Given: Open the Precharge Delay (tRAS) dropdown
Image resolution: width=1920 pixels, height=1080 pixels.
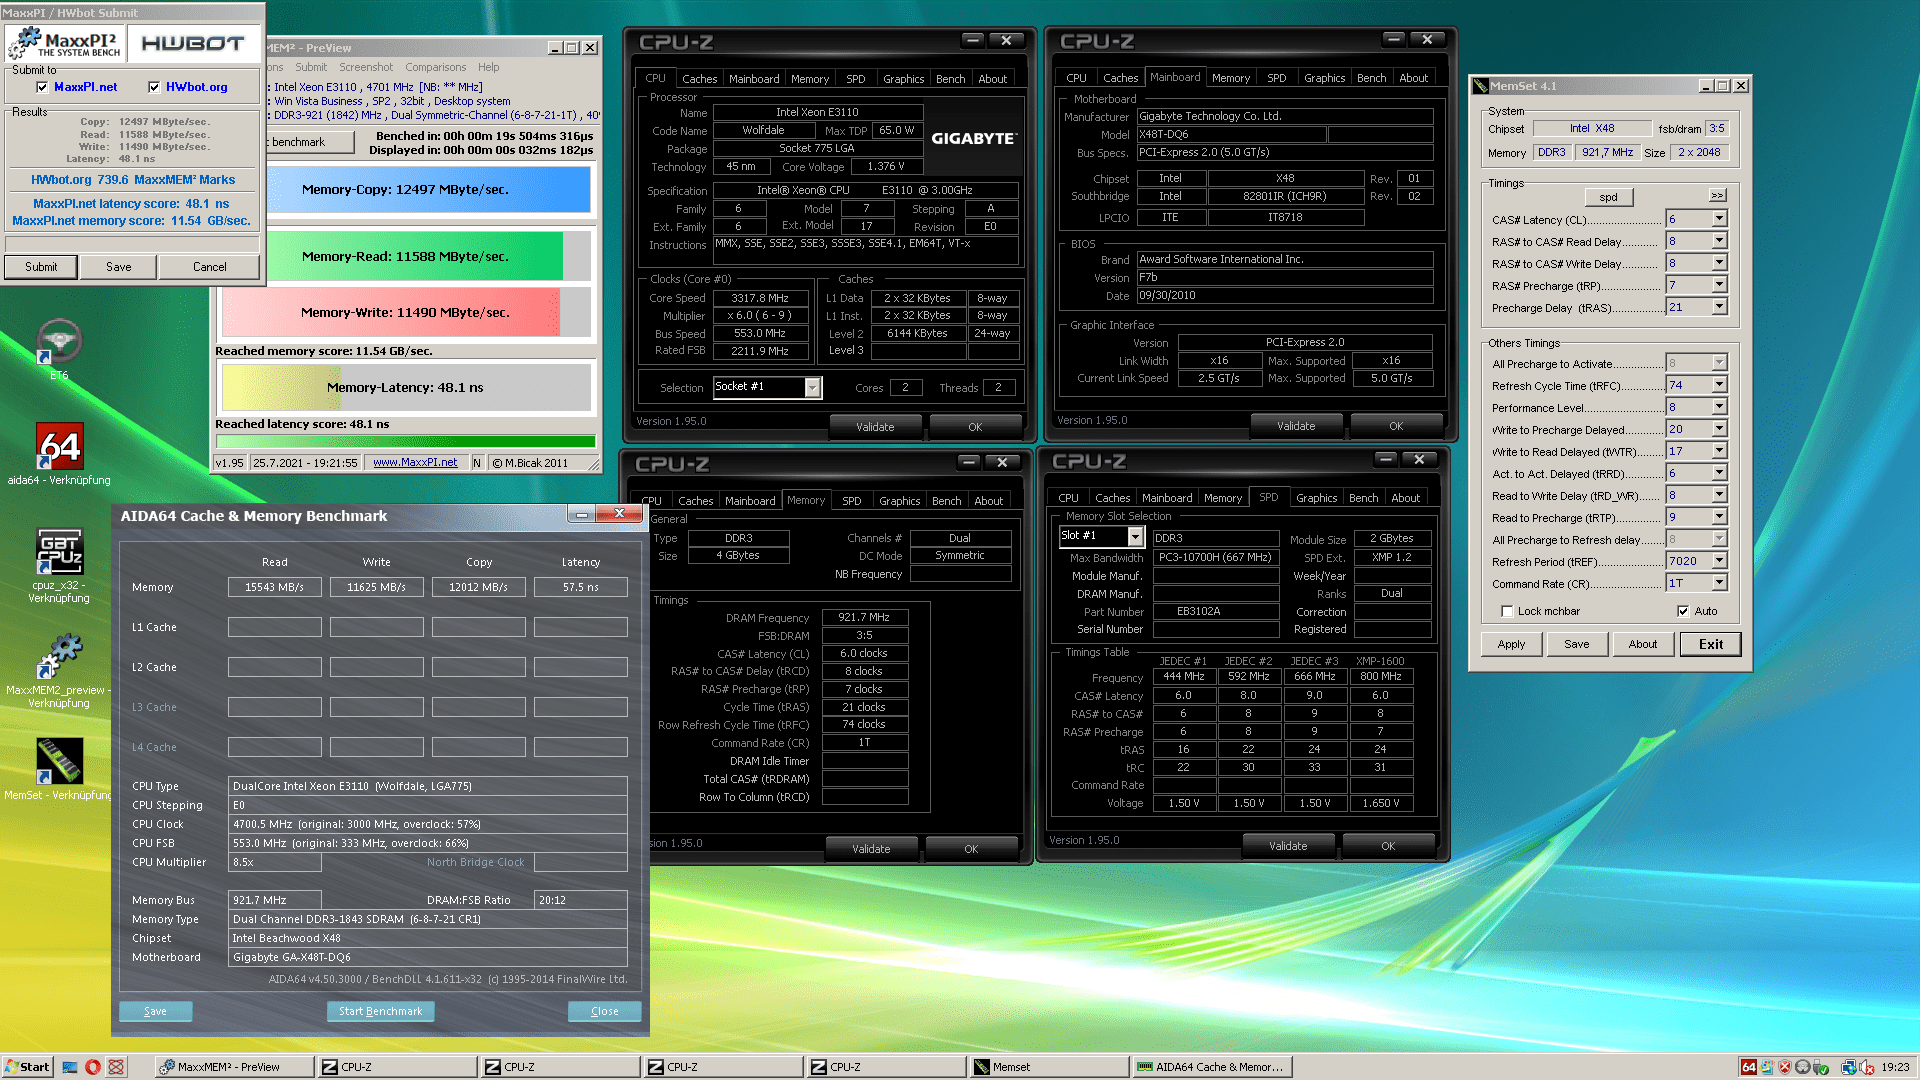Looking at the screenshot, I should click(1719, 307).
